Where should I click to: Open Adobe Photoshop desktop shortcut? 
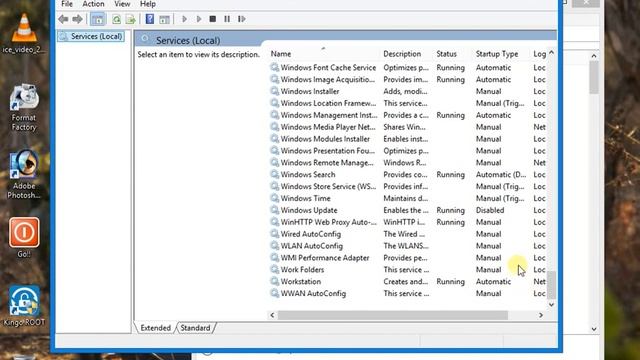[24, 175]
